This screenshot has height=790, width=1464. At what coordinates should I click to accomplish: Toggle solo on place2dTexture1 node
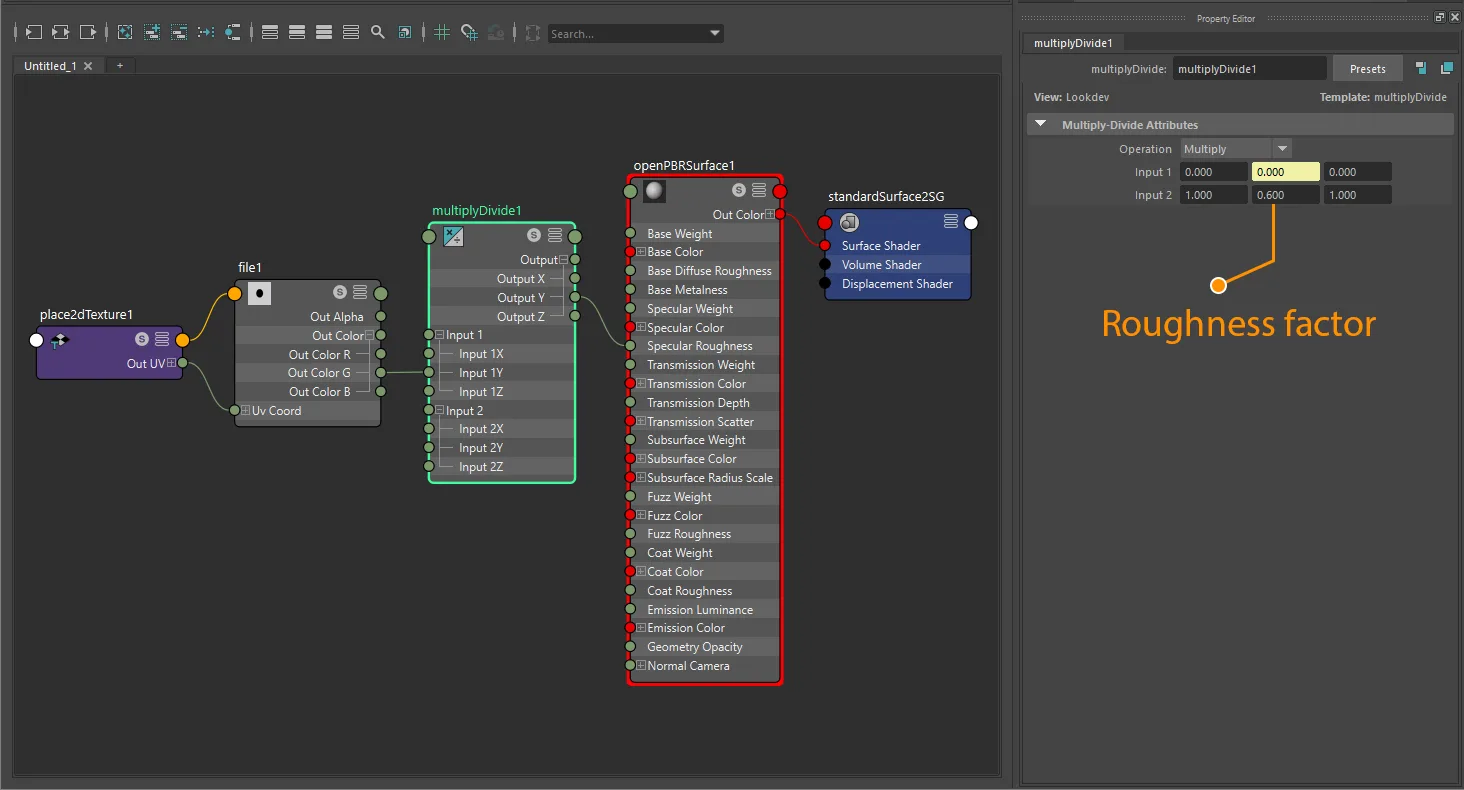point(142,339)
